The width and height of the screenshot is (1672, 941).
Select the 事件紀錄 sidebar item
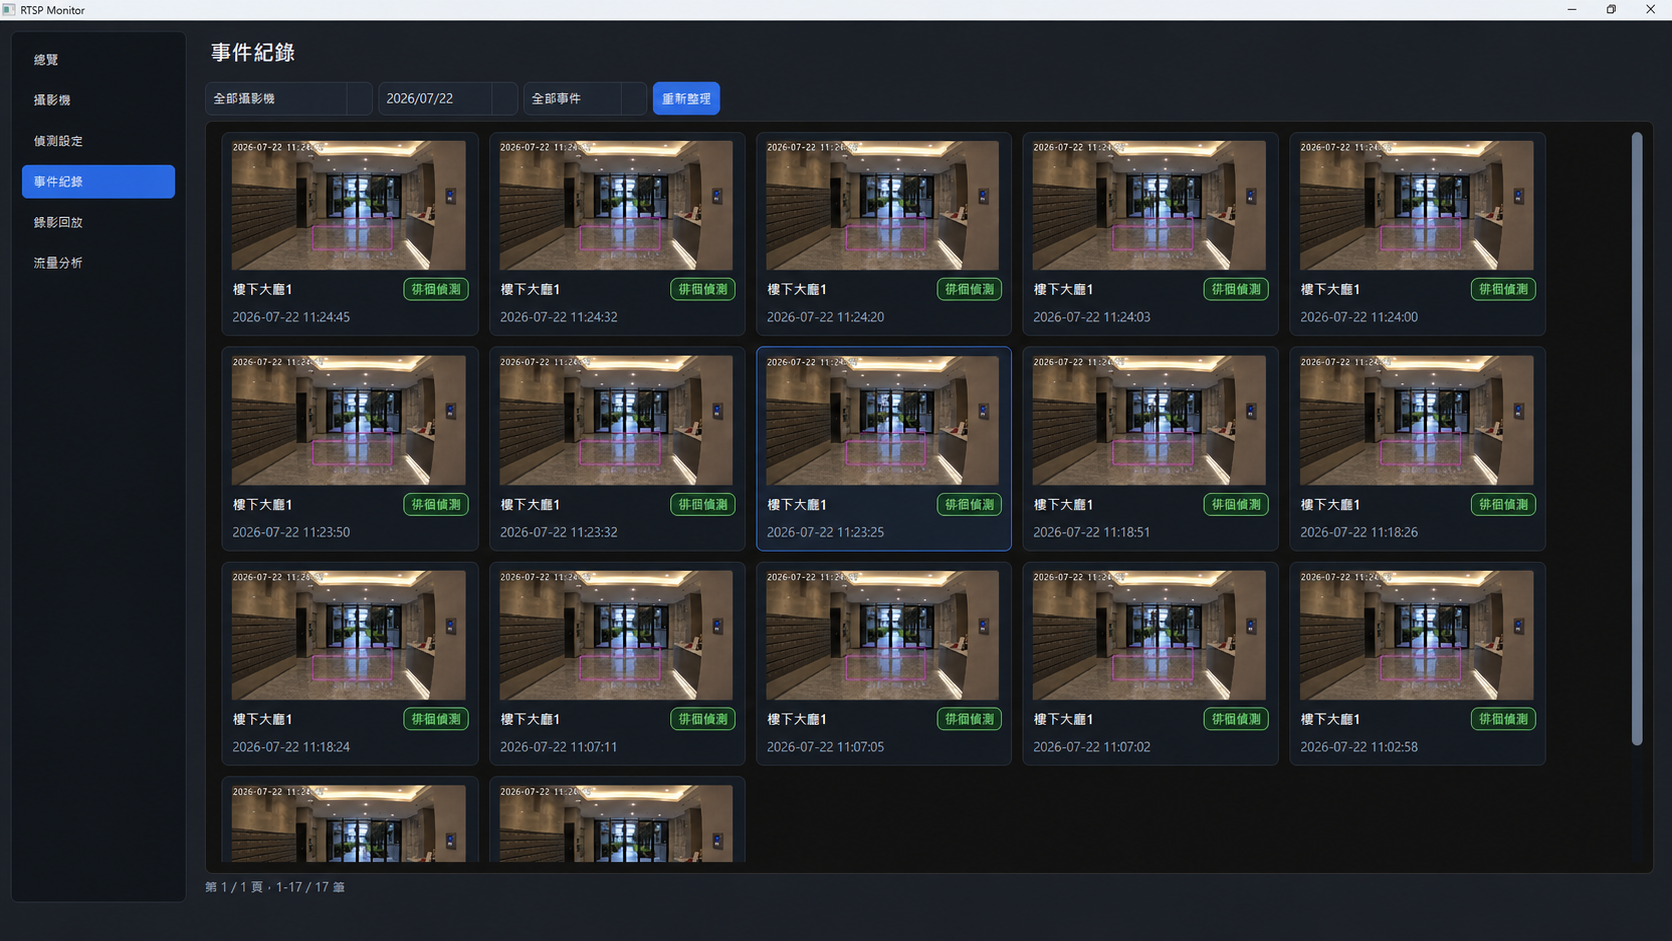tap(98, 182)
